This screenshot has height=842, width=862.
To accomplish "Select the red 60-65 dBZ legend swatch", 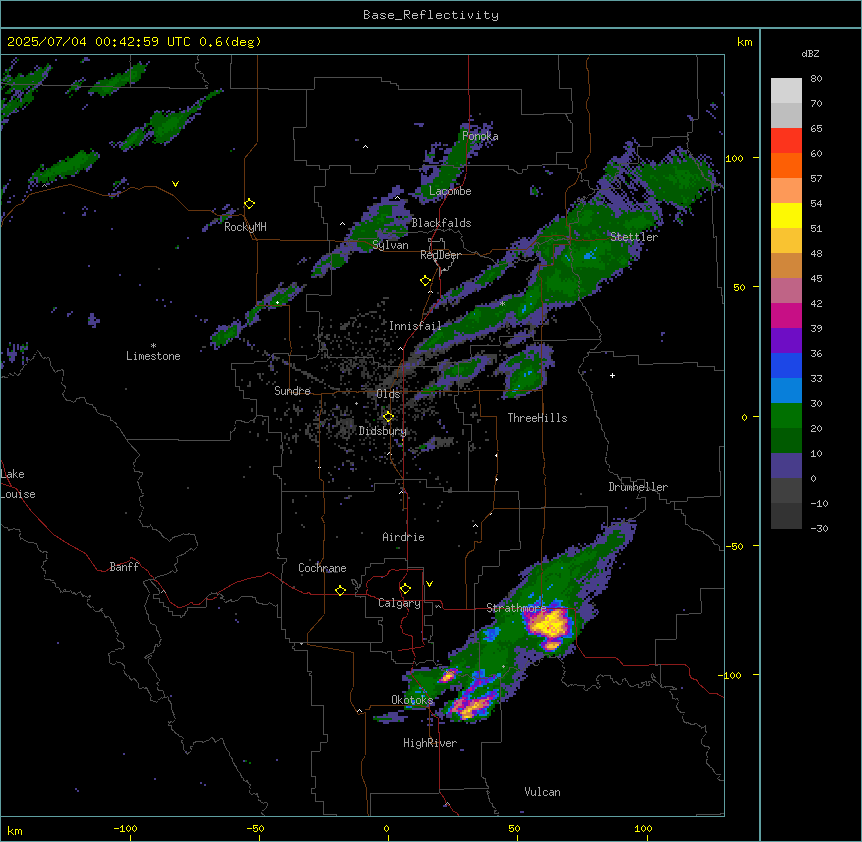I will (786, 141).
